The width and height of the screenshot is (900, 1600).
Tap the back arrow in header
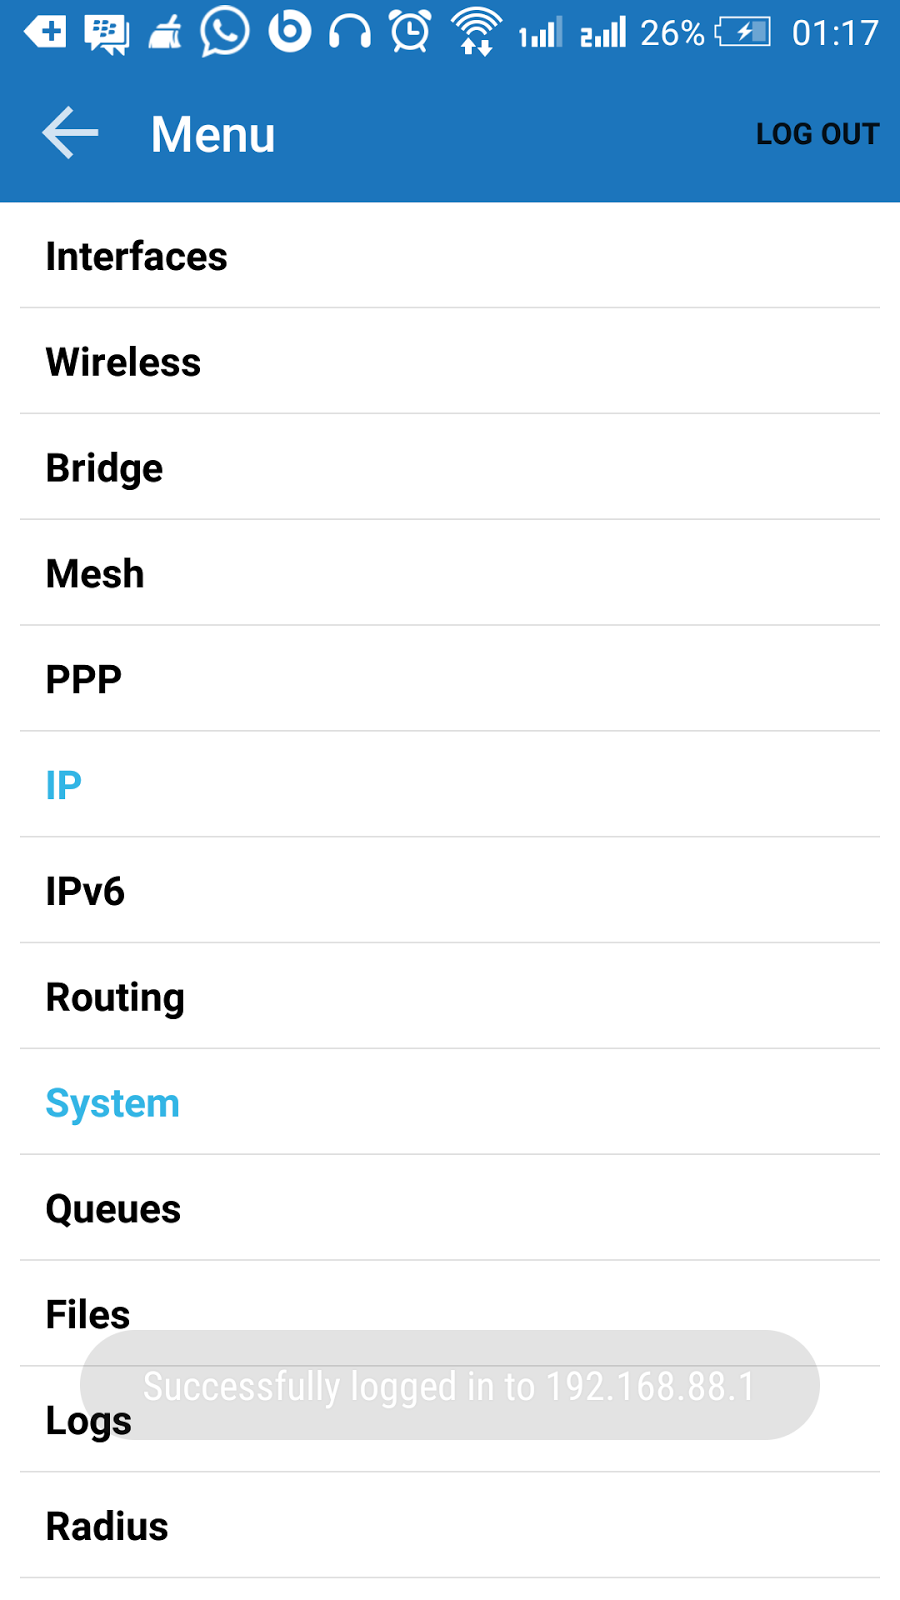(70, 133)
